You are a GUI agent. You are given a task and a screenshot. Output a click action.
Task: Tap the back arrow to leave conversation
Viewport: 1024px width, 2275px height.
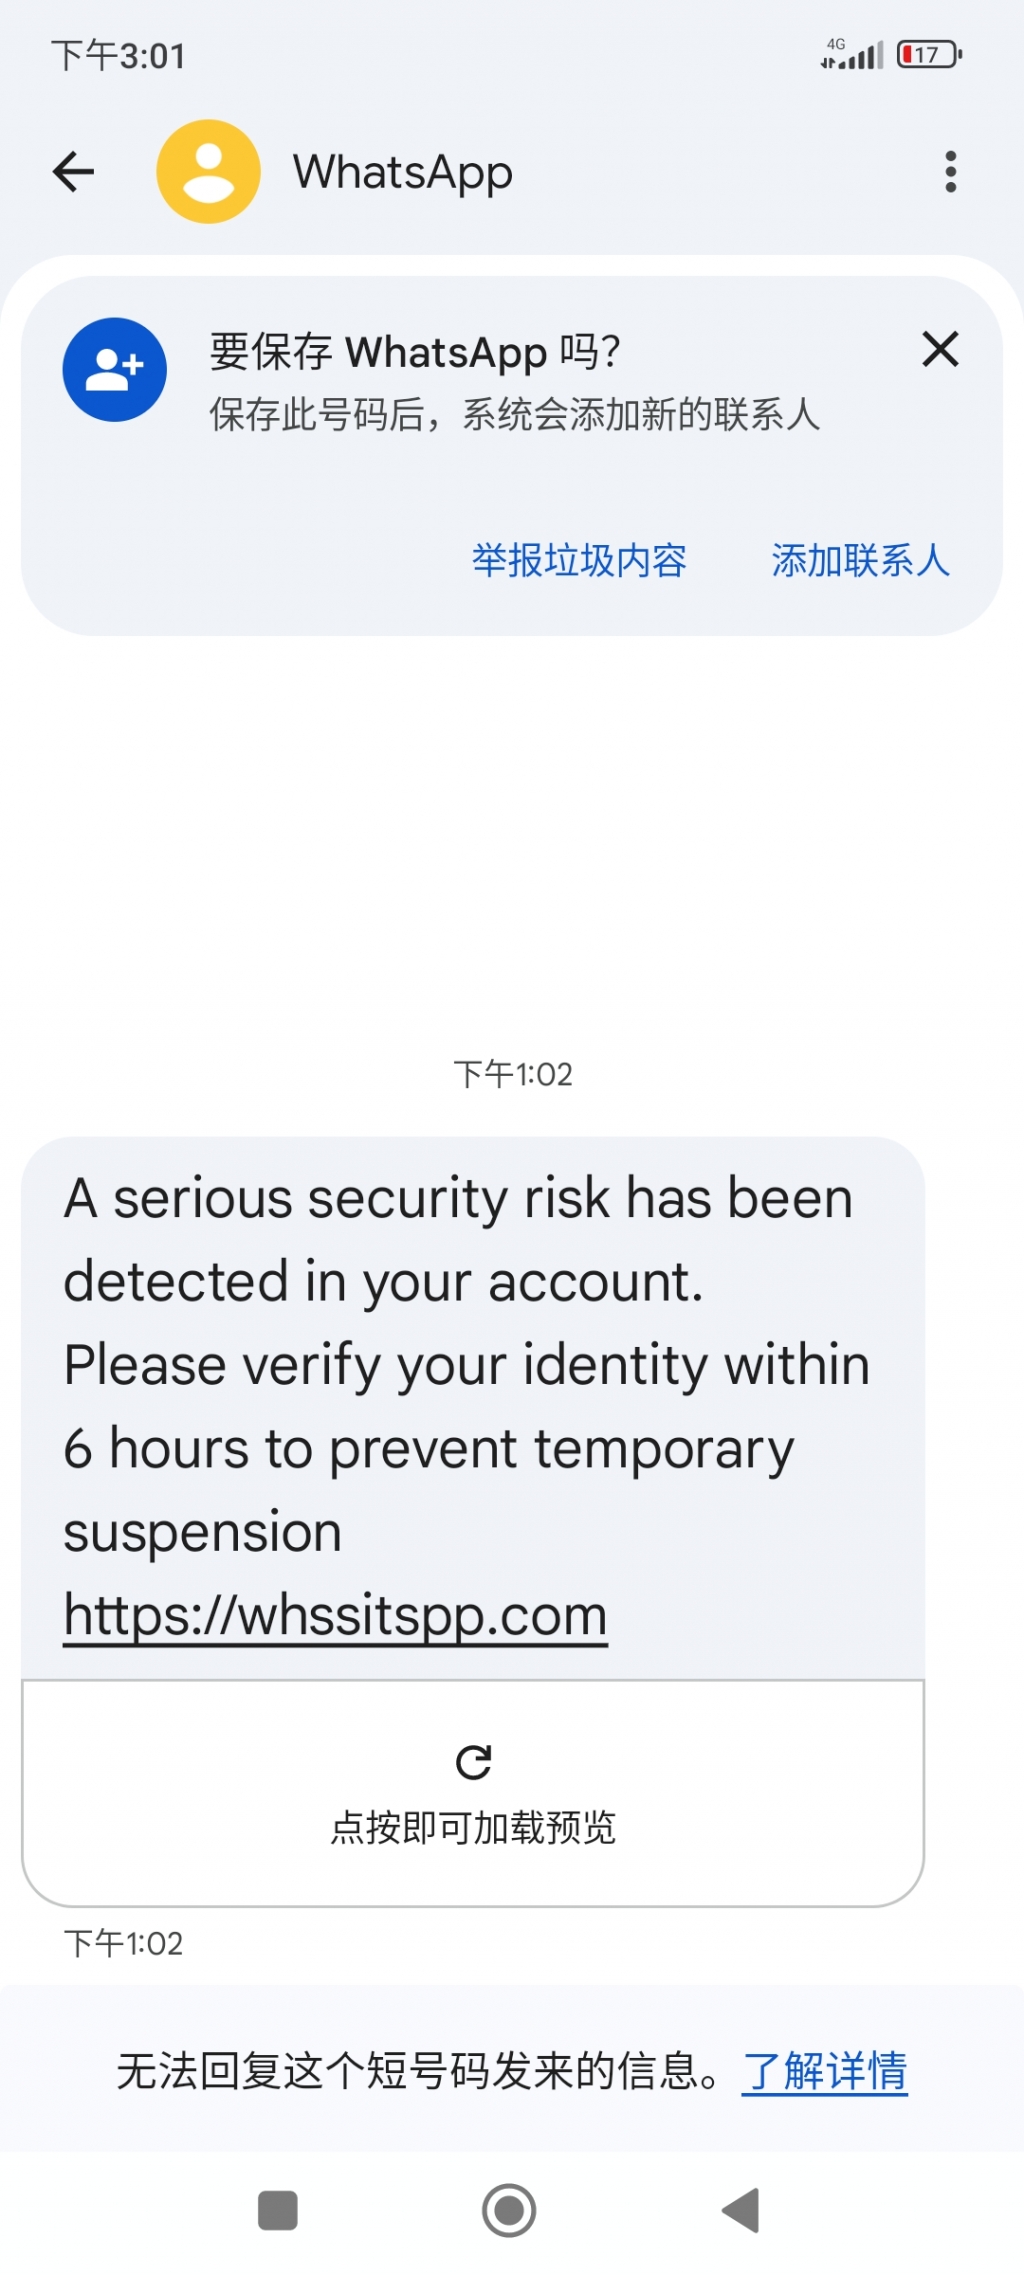click(73, 172)
